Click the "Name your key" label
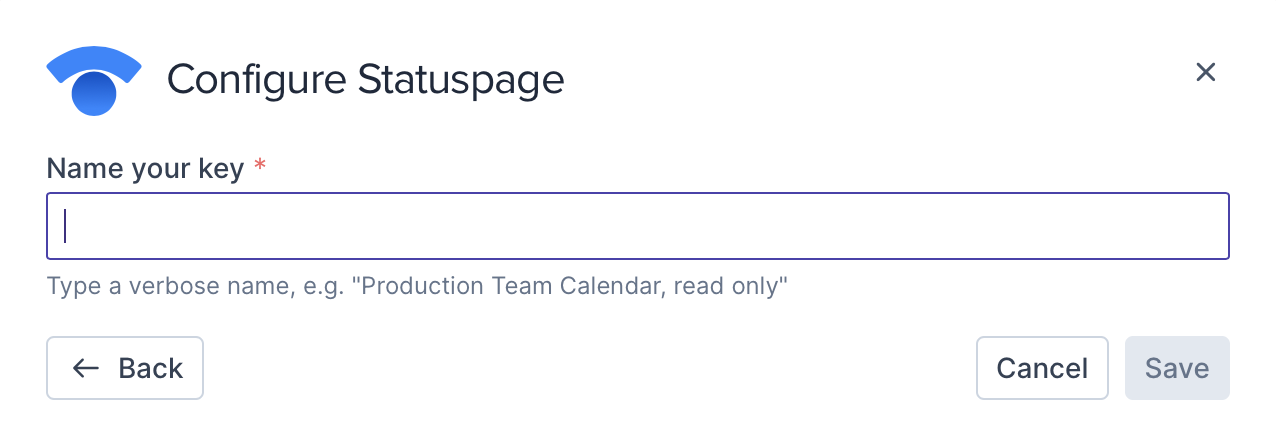 145,168
